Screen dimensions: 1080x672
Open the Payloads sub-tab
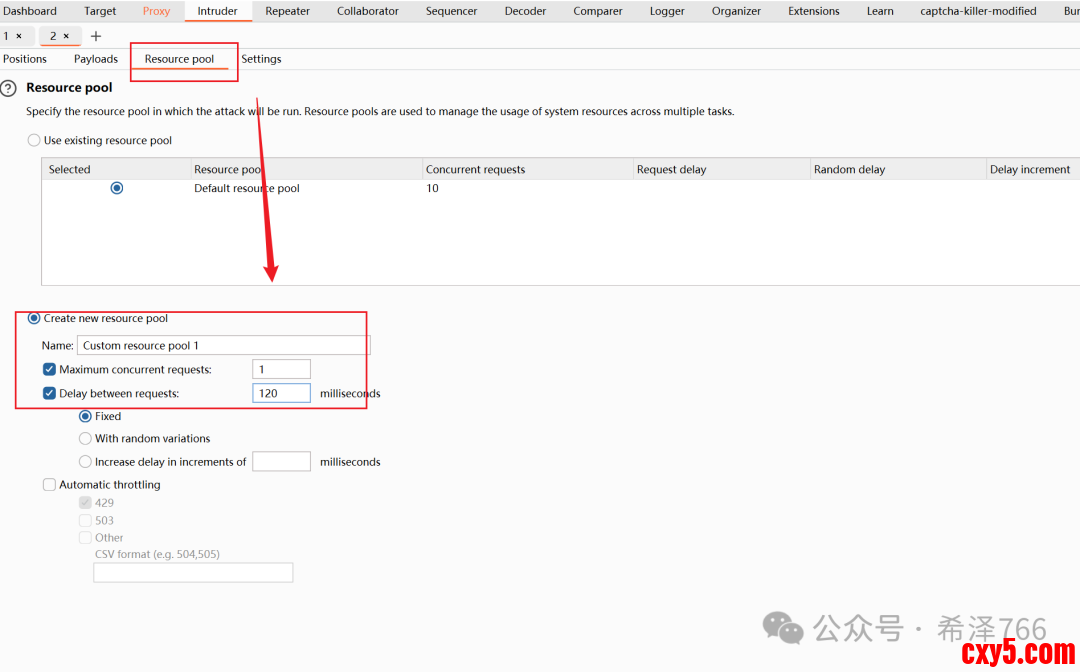[x=96, y=59]
